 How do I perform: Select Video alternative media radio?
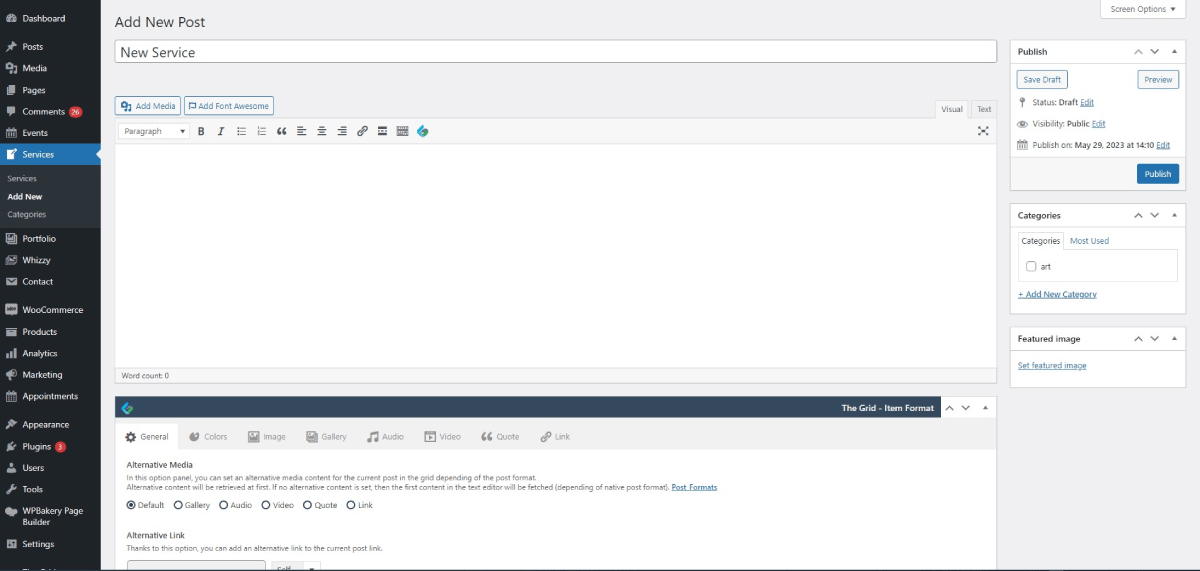coord(266,505)
